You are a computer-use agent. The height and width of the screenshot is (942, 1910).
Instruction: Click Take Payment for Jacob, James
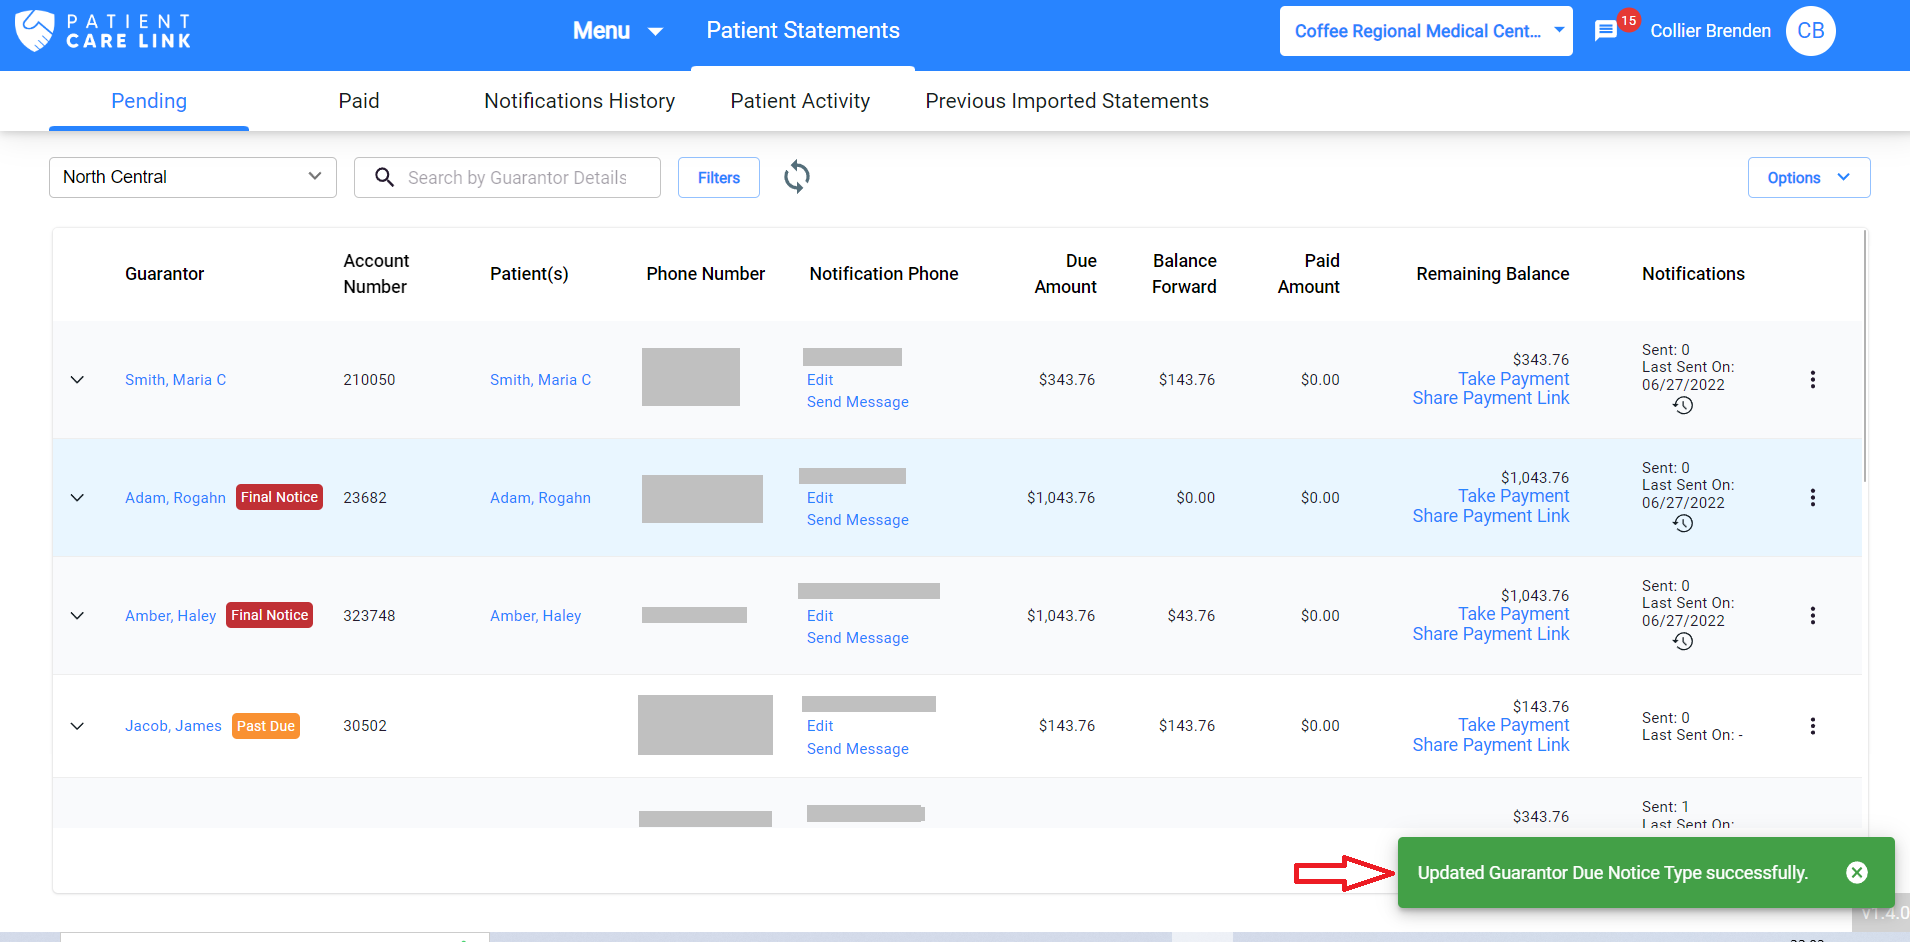coord(1514,725)
